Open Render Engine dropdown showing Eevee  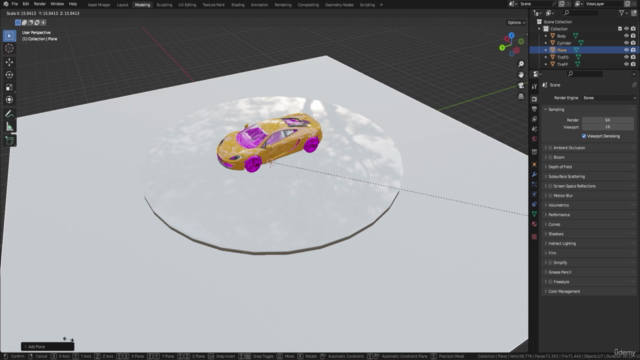tap(609, 98)
